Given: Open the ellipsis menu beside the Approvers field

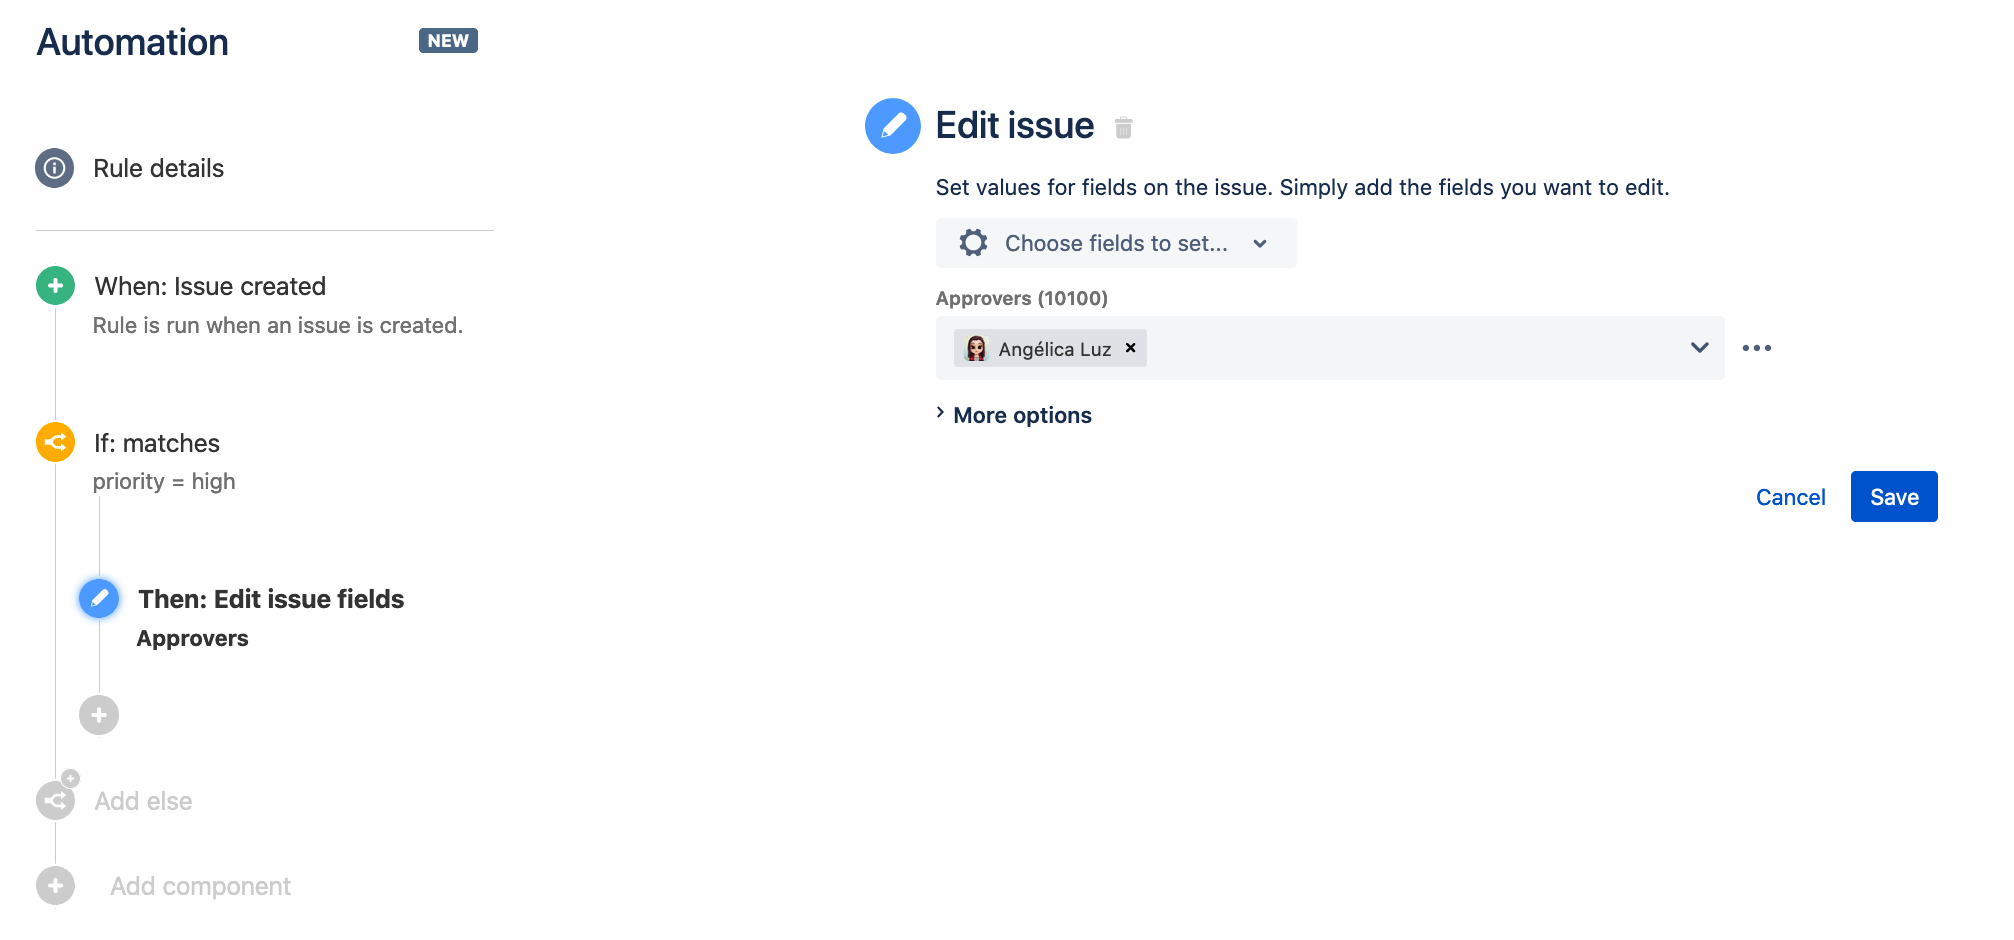Looking at the screenshot, I should (x=1758, y=348).
